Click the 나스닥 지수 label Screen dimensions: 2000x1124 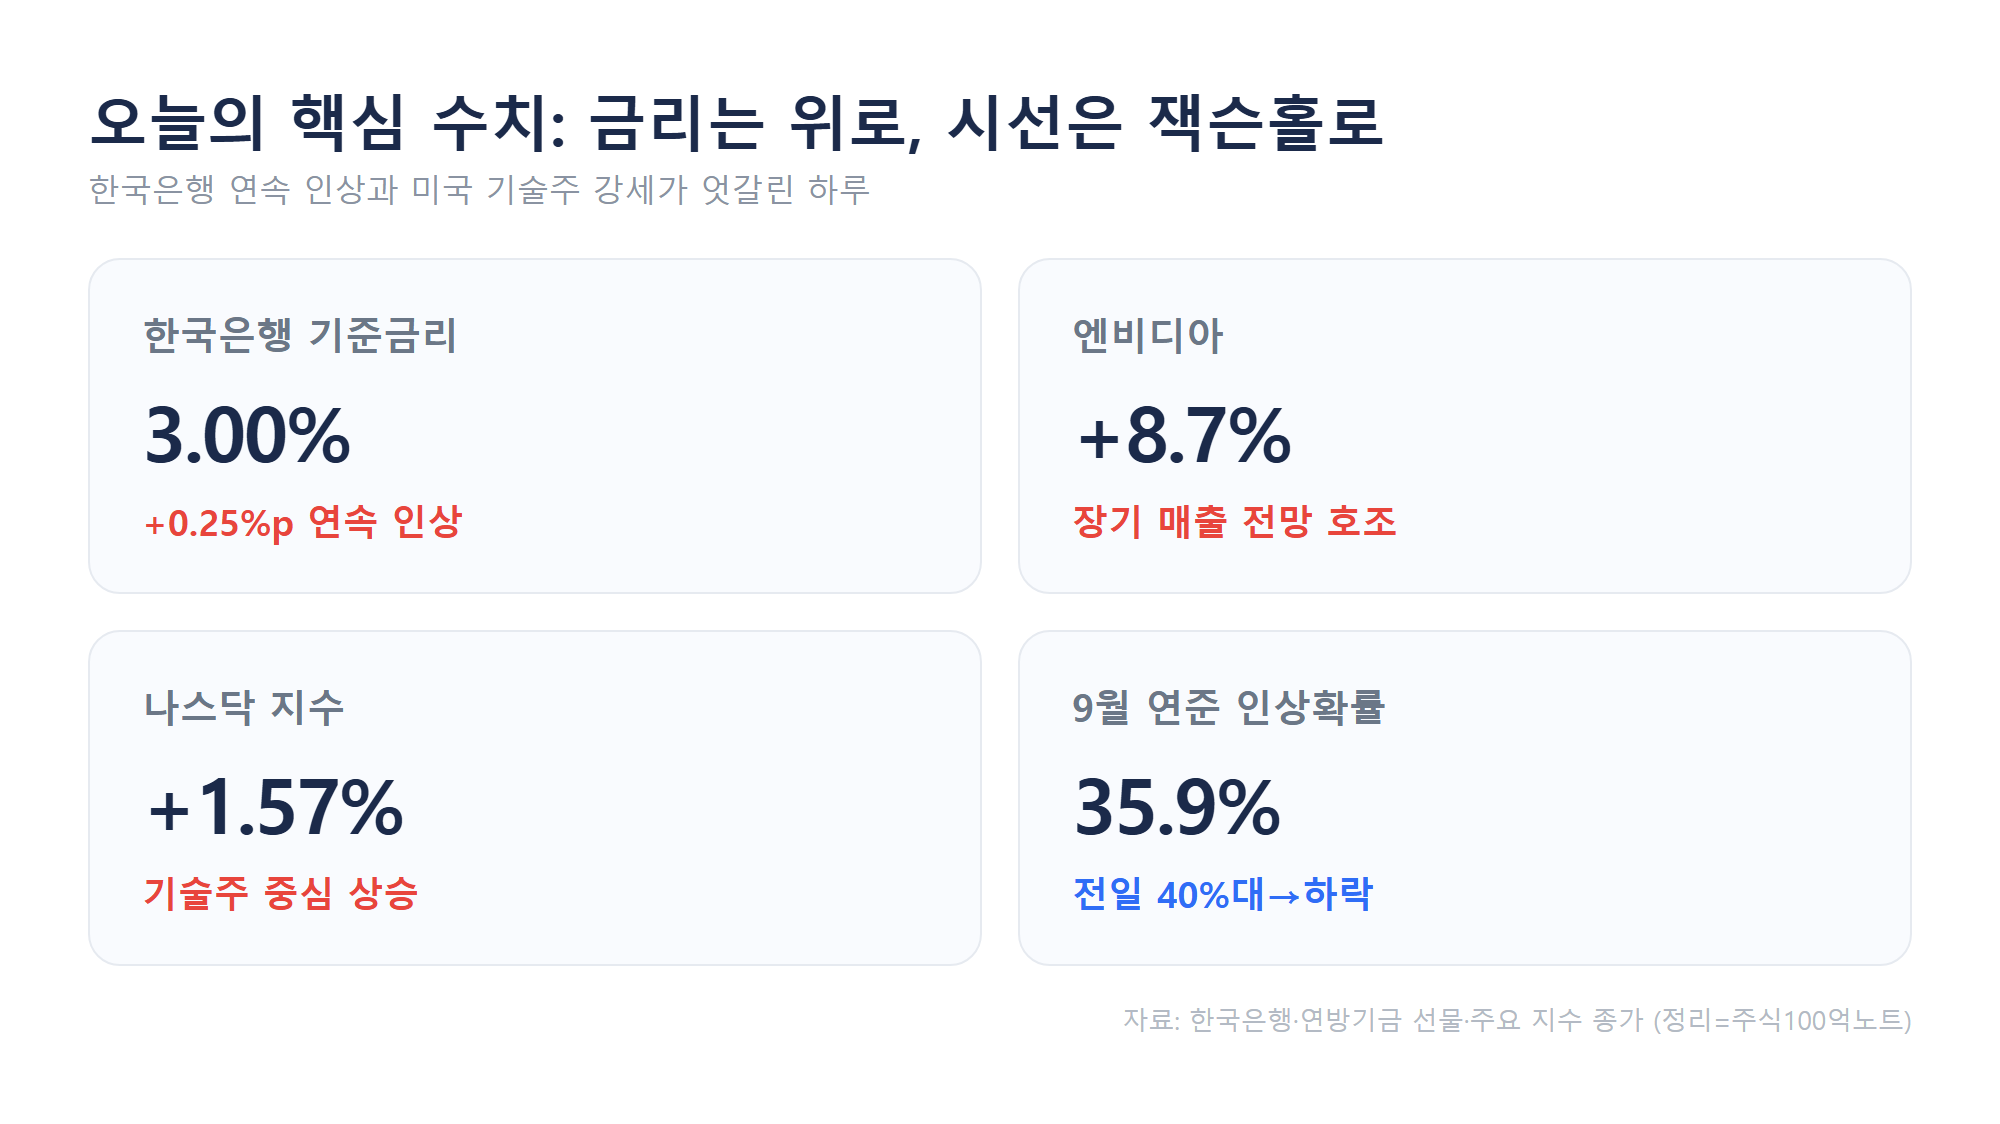tap(244, 707)
